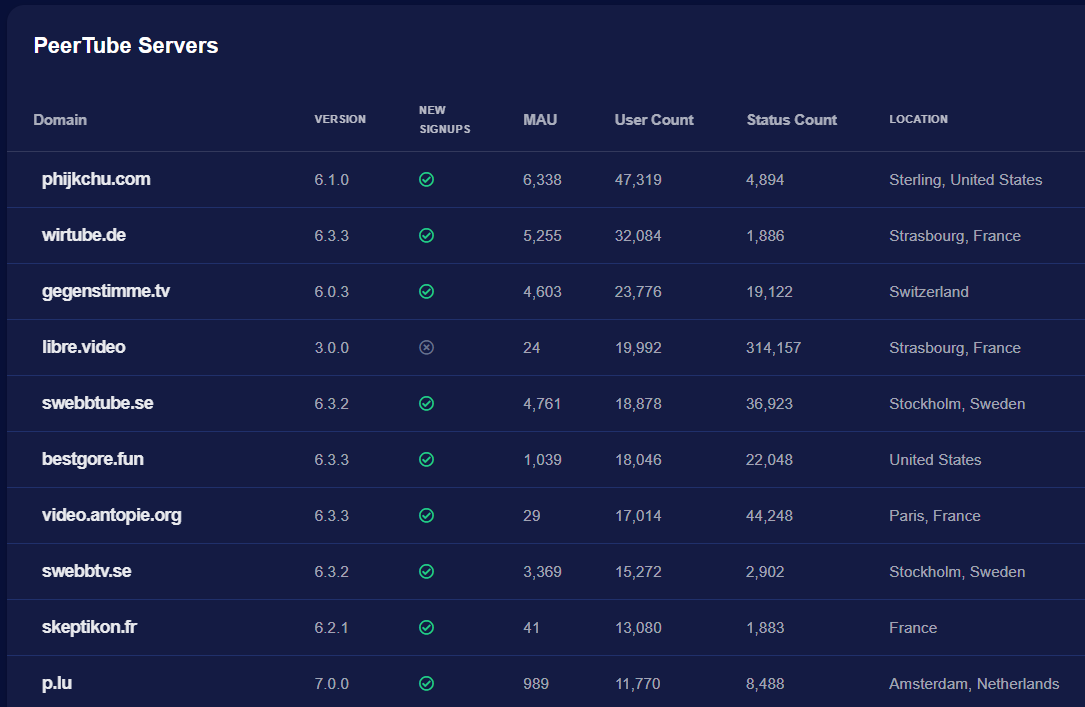Click status count 4,894

[765, 180]
